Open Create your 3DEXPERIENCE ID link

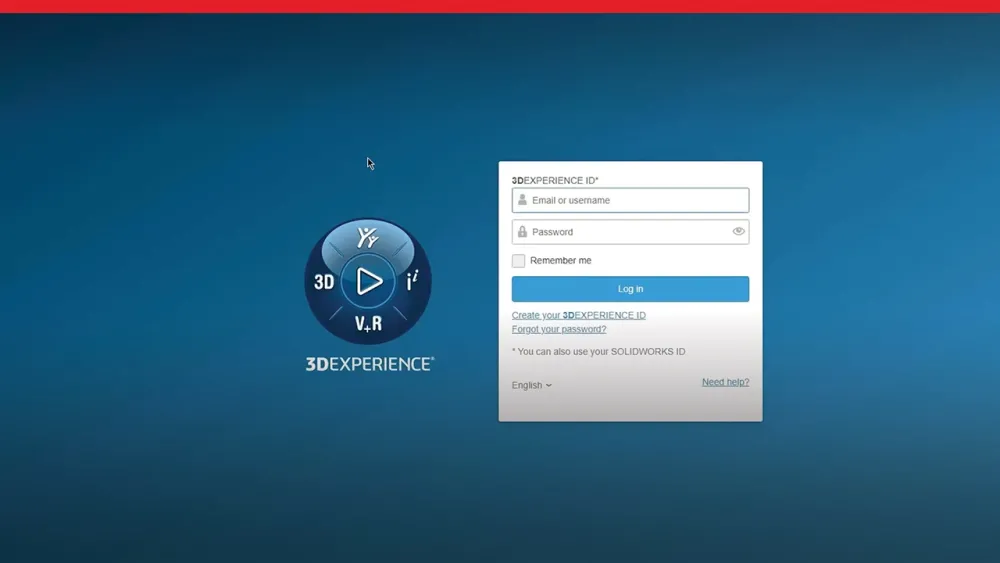pos(578,315)
